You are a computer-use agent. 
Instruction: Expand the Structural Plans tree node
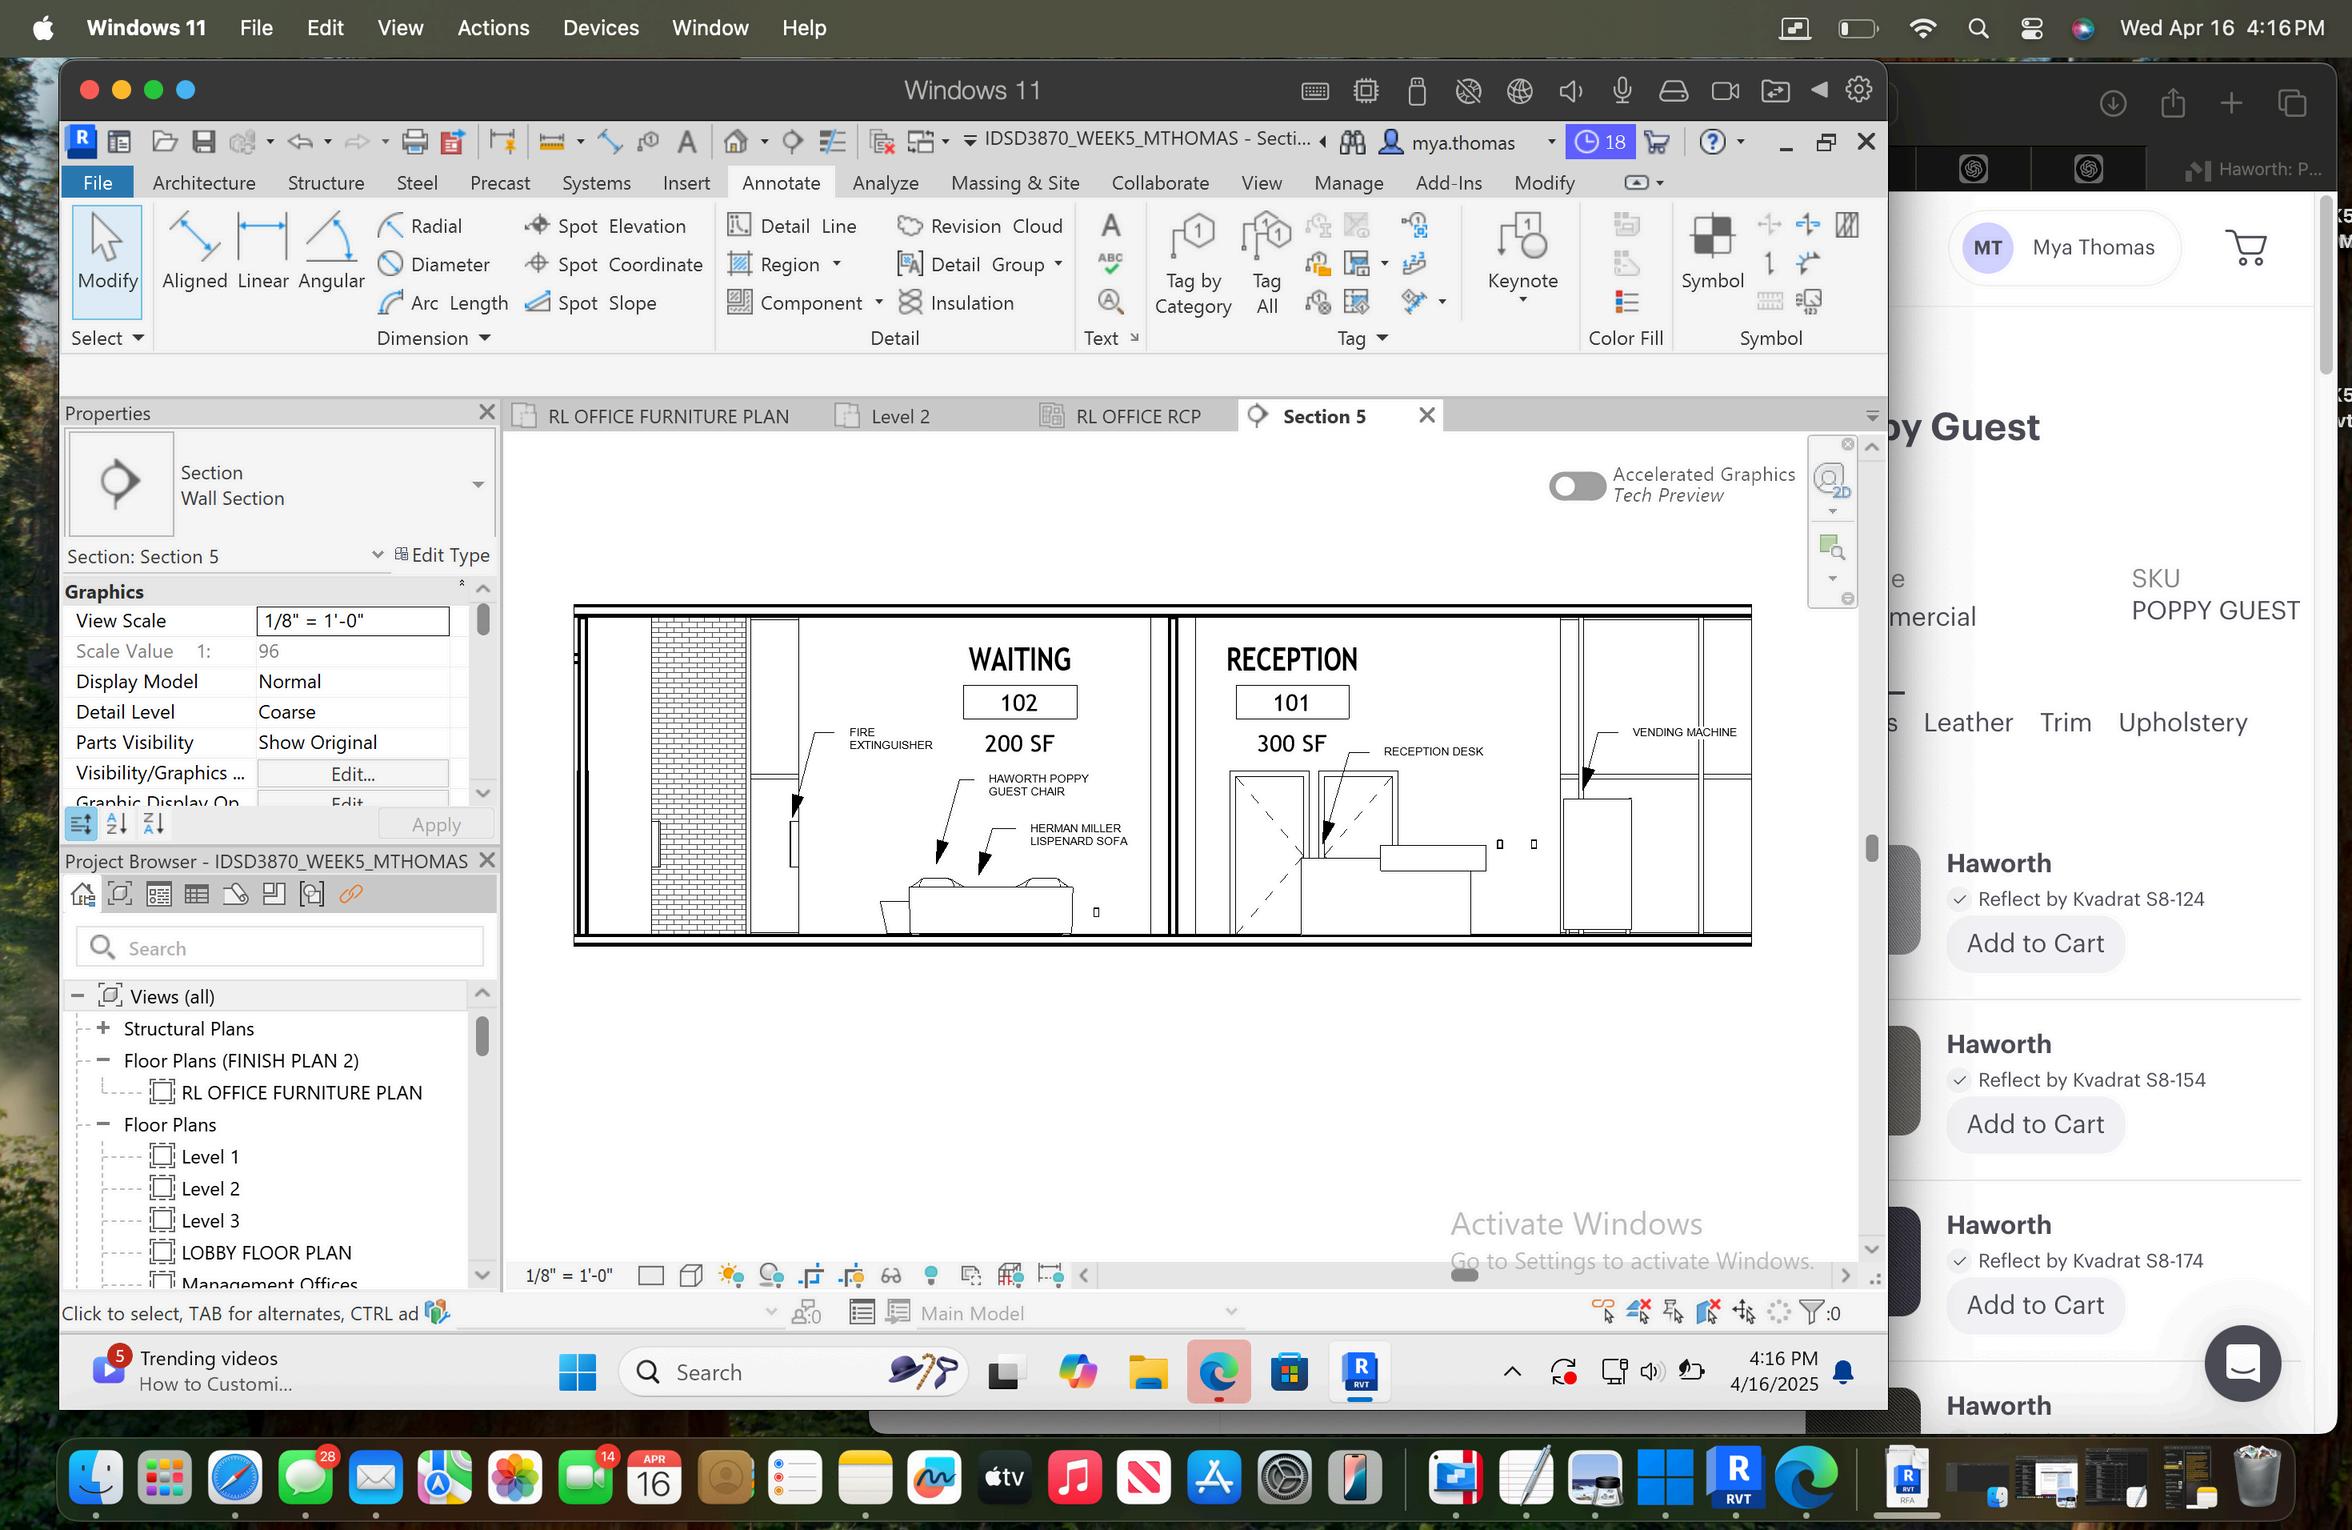click(103, 1028)
